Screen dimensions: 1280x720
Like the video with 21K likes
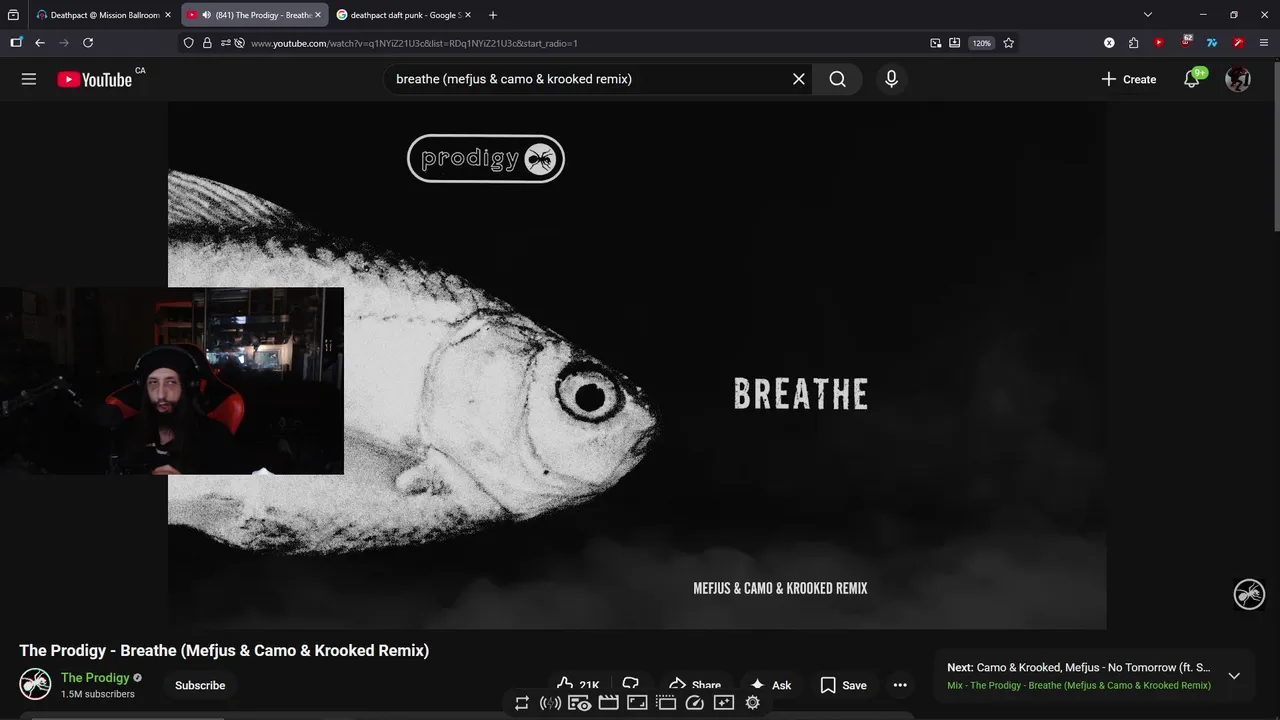click(x=578, y=685)
